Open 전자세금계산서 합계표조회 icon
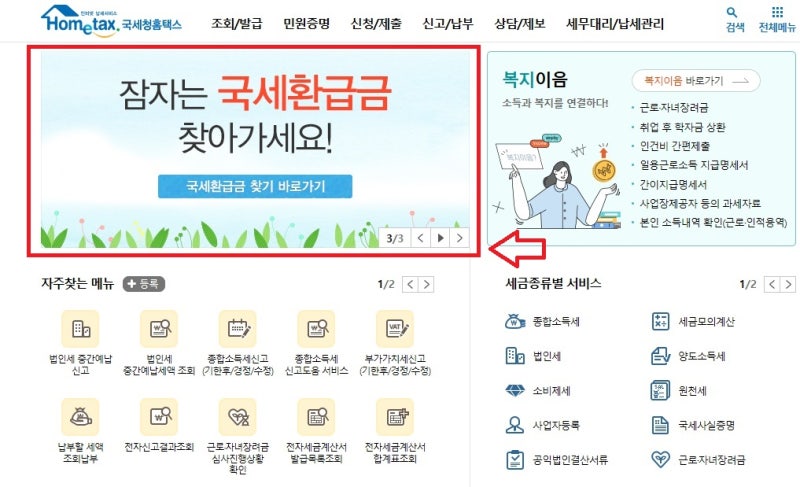Screen dimensions: 800x487 pyautogui.click(x=395, y=417)
